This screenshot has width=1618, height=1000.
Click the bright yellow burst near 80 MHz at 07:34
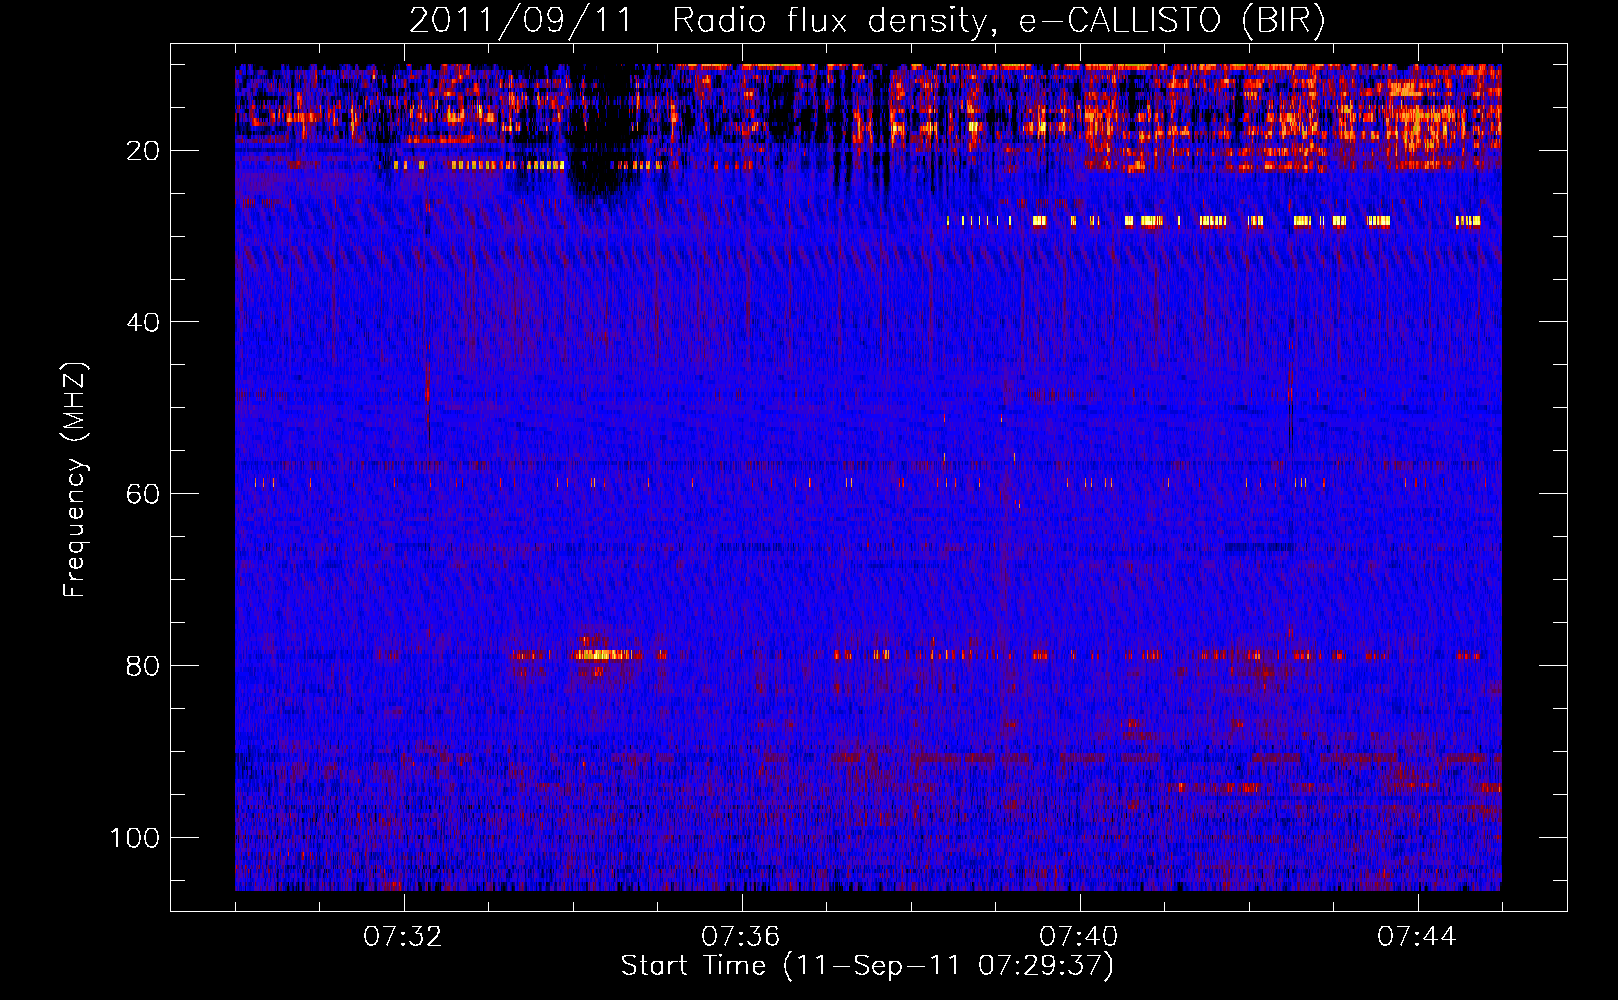(606, 655)
